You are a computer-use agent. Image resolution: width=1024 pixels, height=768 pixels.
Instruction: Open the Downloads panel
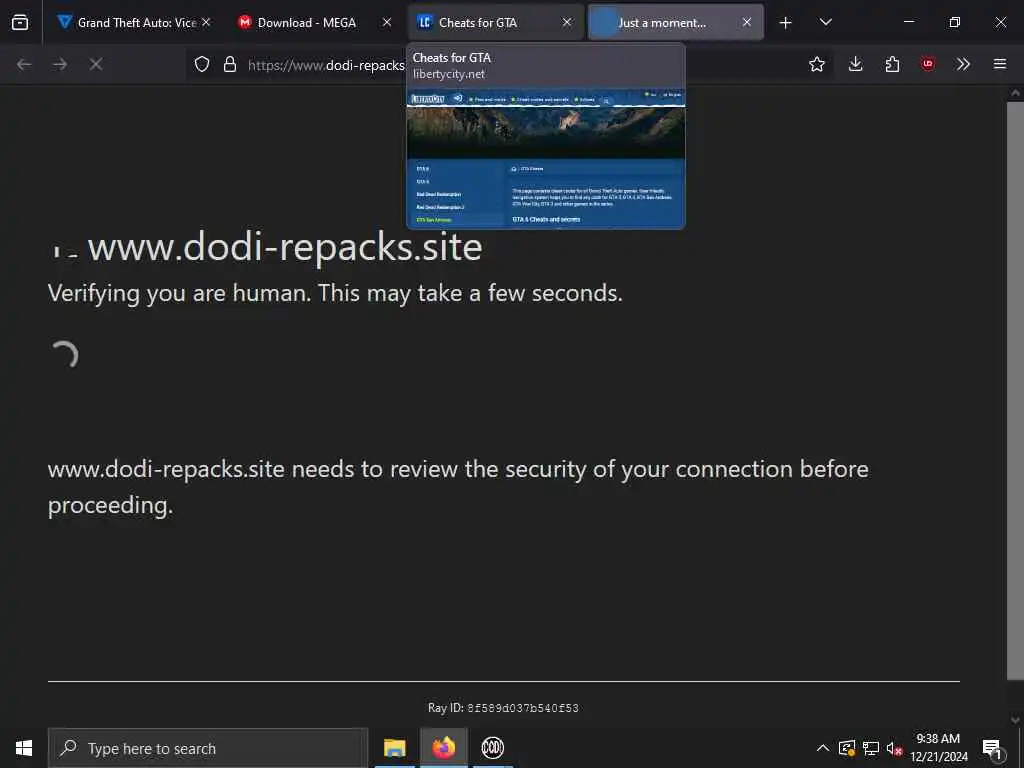[x=856, y=64]
